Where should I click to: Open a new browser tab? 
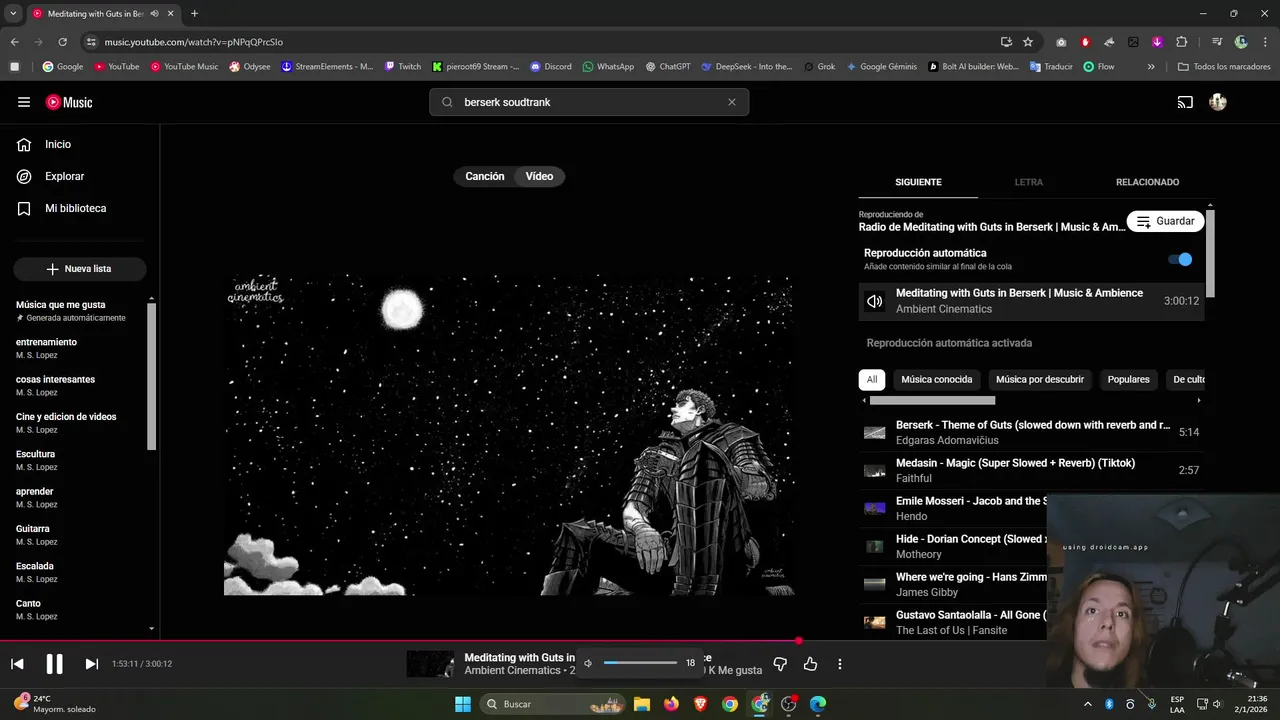coord(194,14)
